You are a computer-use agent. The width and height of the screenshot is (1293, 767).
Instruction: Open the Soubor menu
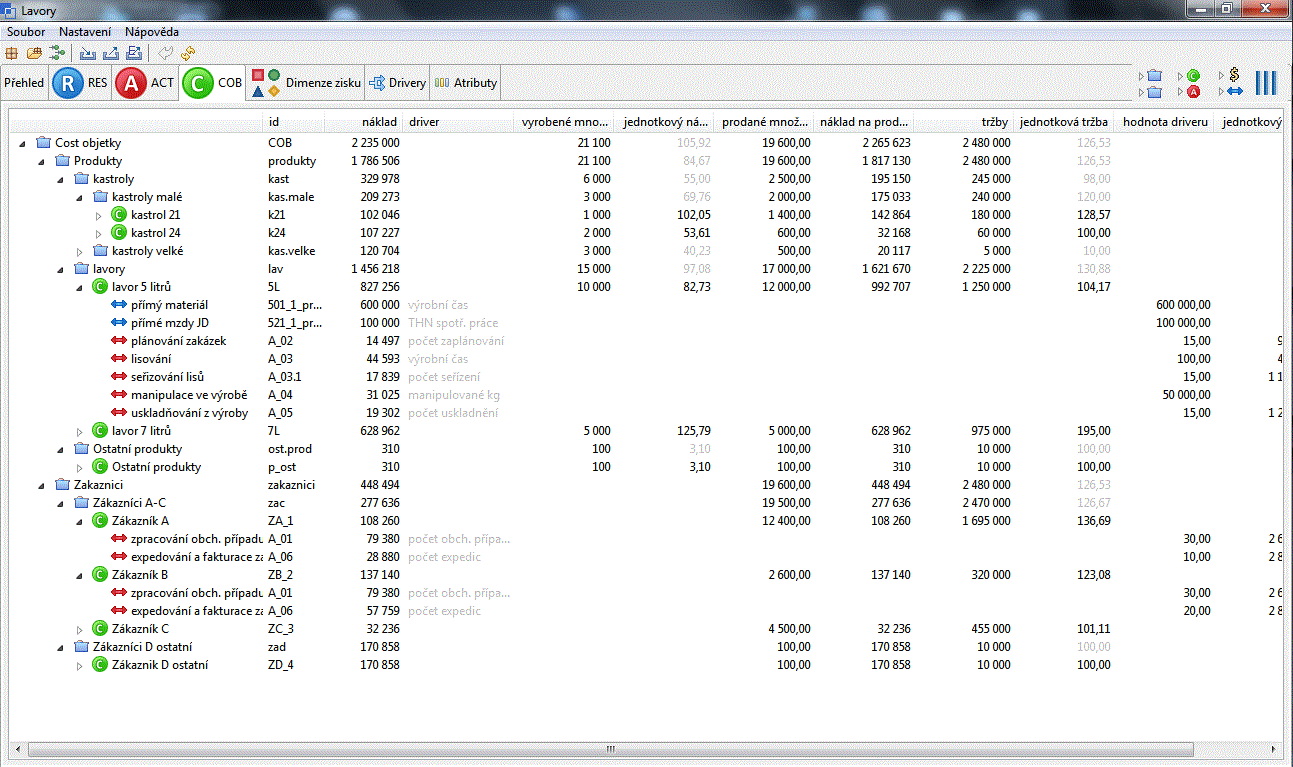click(x=26, y=32)
